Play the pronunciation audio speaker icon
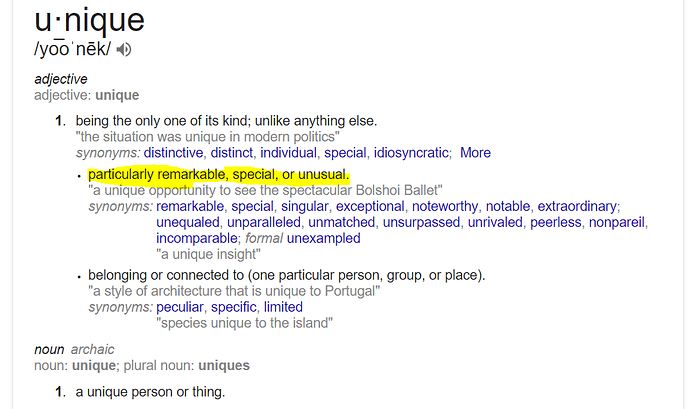690x409 pixels. point(124,49)
